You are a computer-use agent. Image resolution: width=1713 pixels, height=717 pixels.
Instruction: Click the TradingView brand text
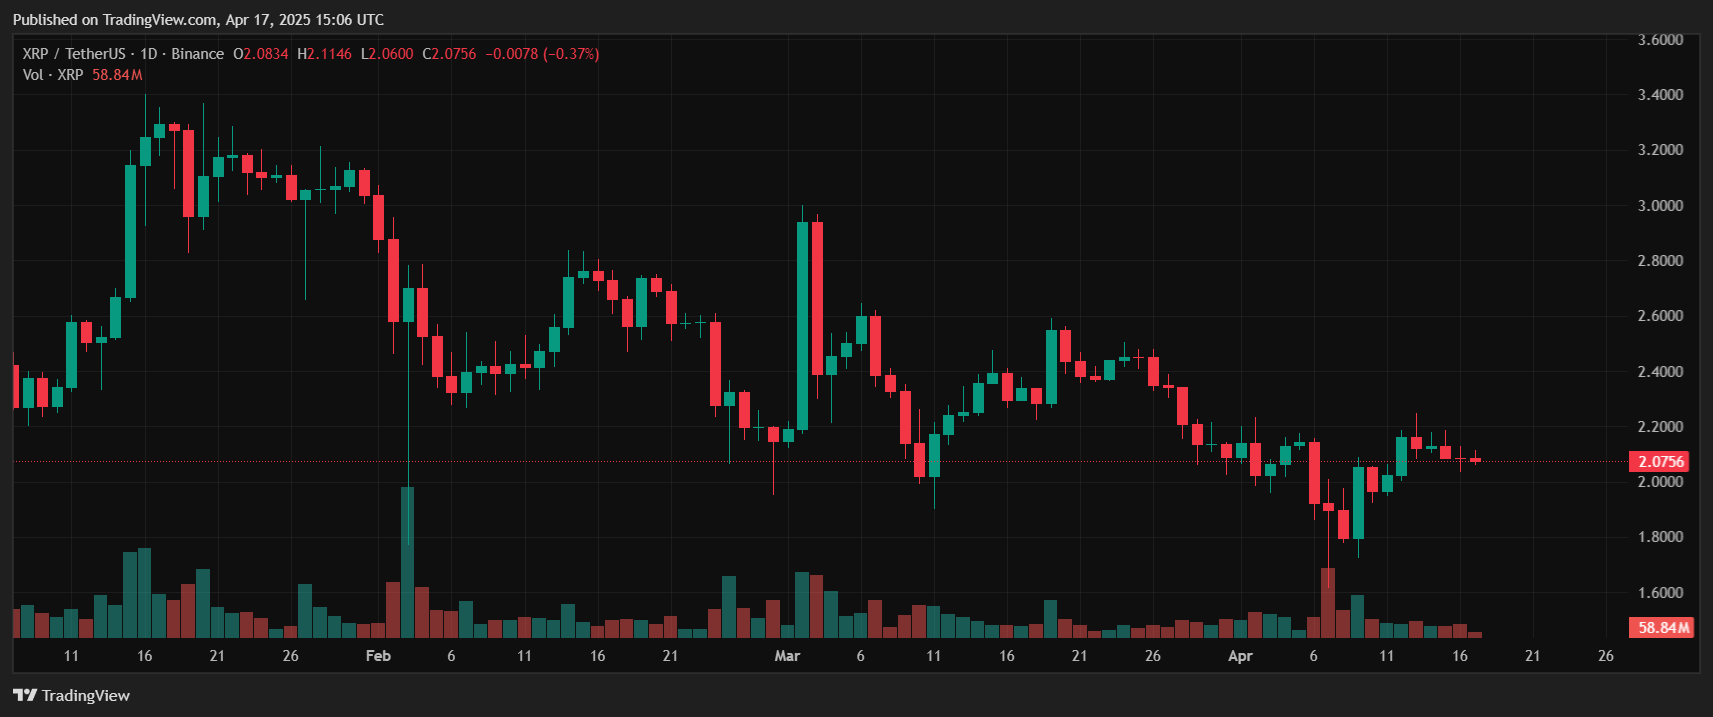(x=86, y=695)
